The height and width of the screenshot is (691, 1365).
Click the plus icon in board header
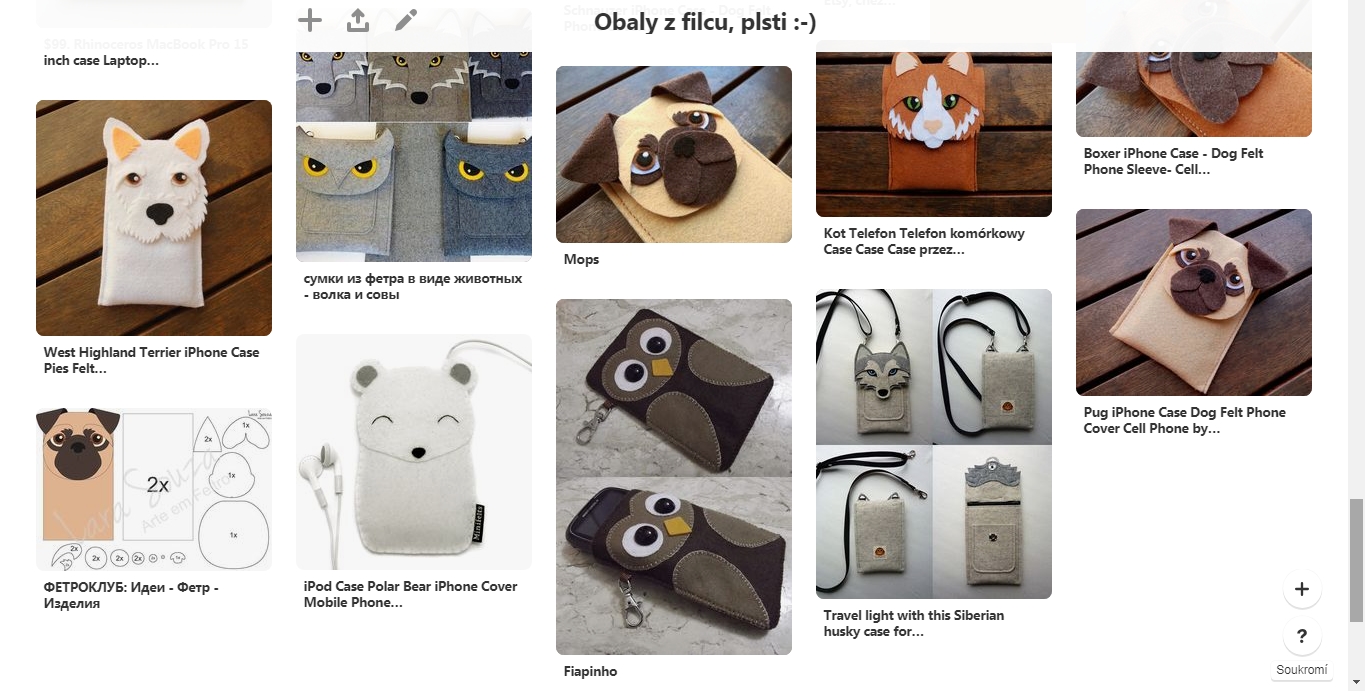pos(310,20)
